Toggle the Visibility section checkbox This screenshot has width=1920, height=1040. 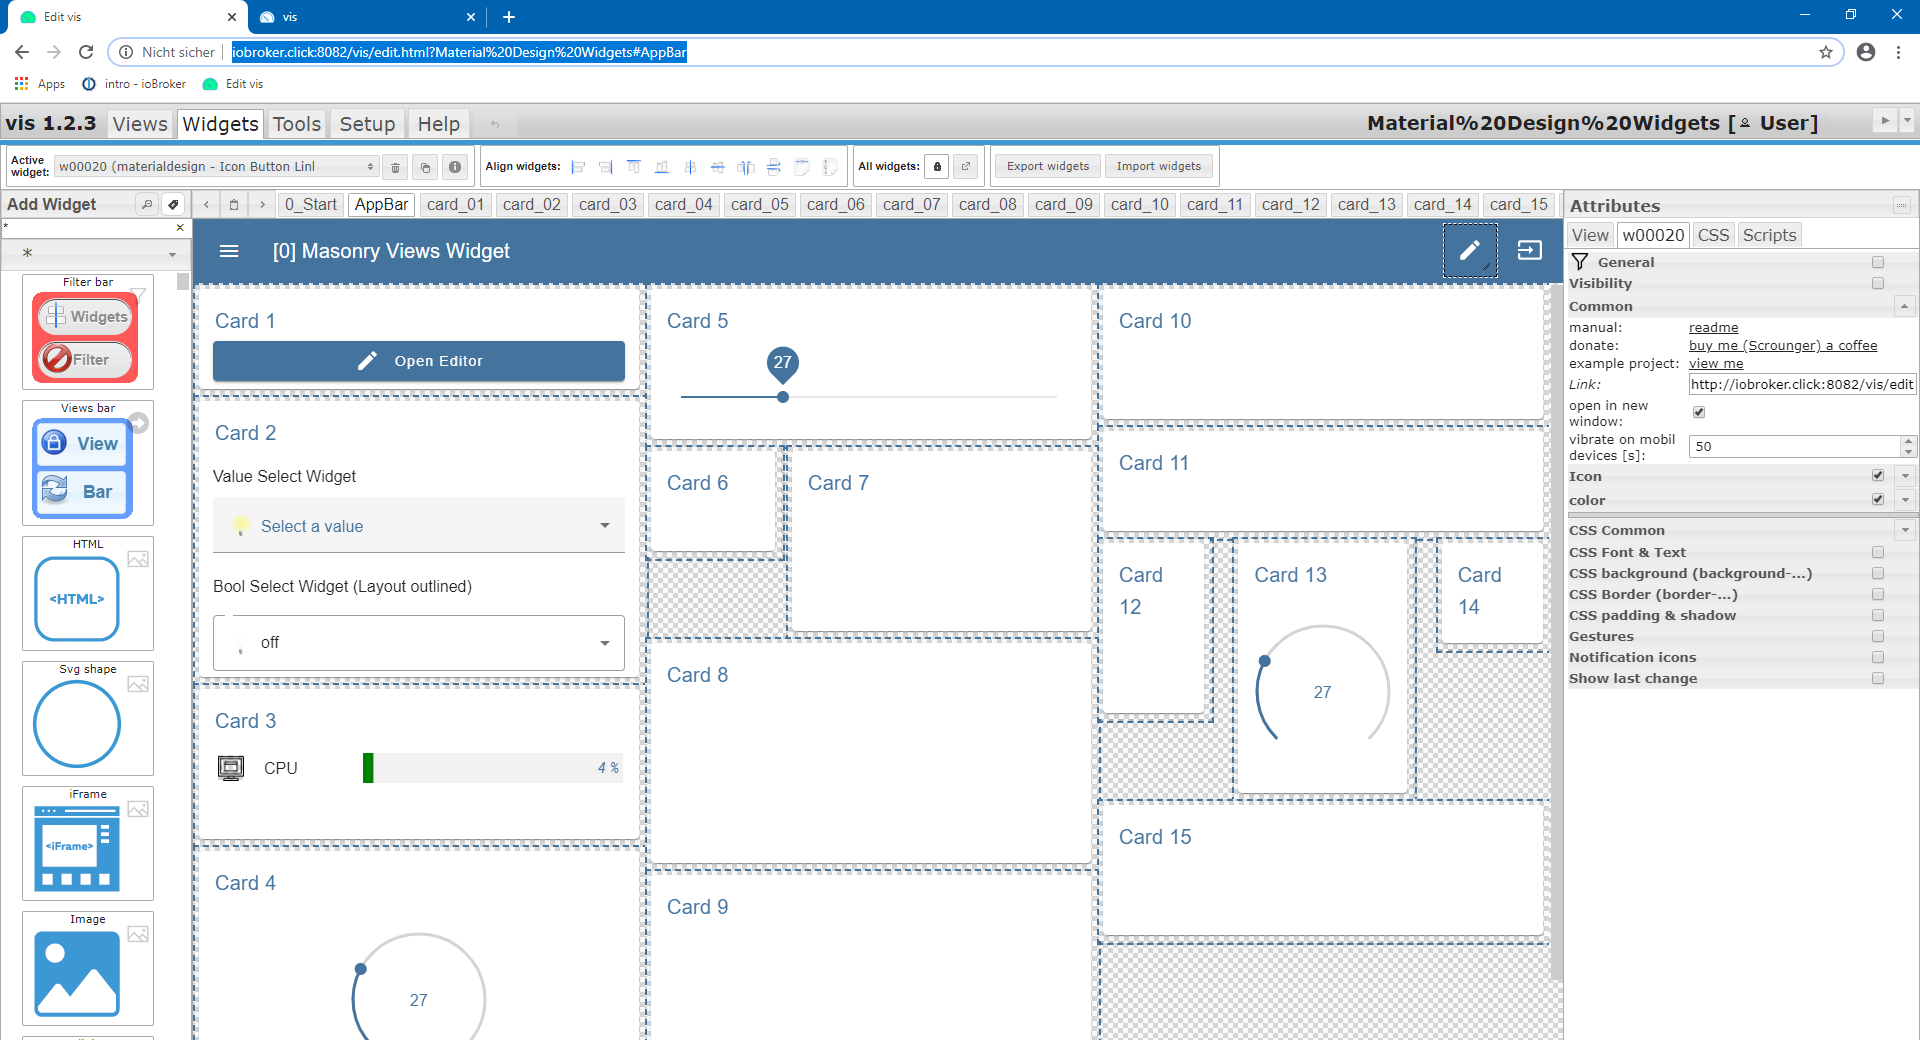pos(1878,283)
